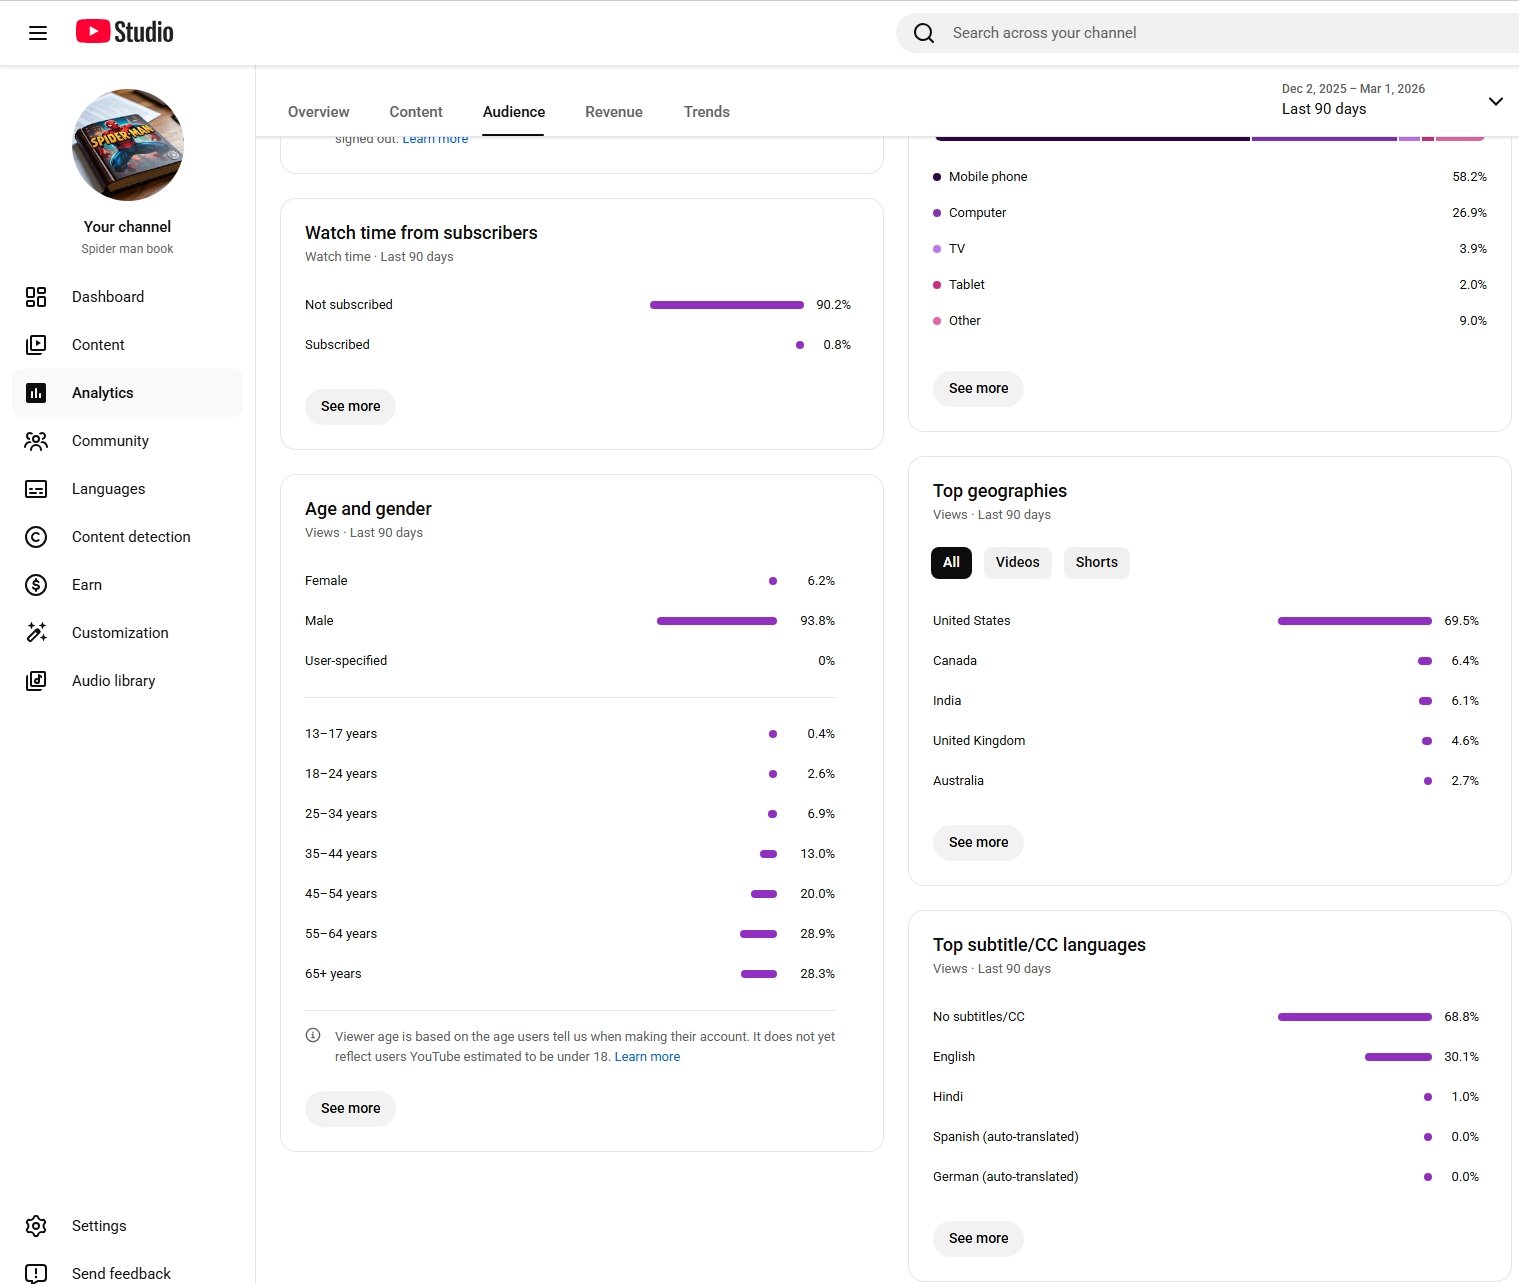This screenshot has width=1519, height=1284.
Task: Open Dashboard from sidebar icon
Action: pos(36,297)
